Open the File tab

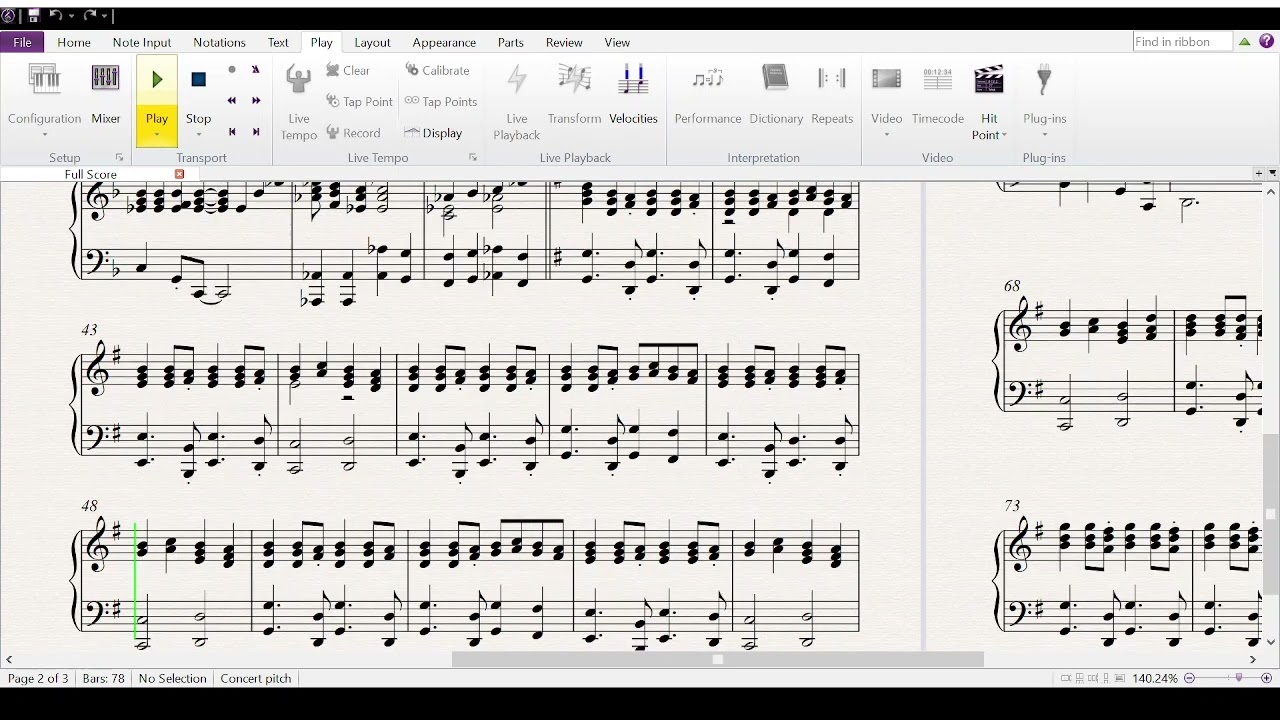(x=22, y=42)
